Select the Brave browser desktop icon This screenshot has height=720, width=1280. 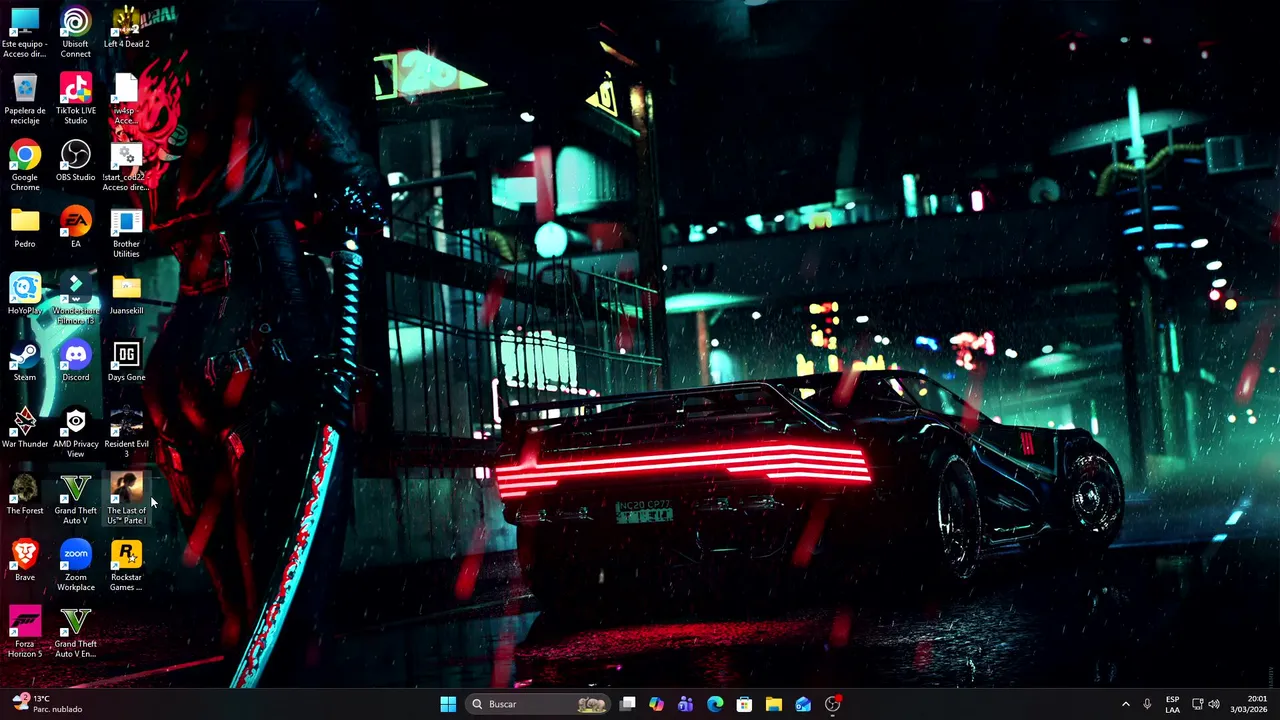pyautogui.click(x=25, y=561)
